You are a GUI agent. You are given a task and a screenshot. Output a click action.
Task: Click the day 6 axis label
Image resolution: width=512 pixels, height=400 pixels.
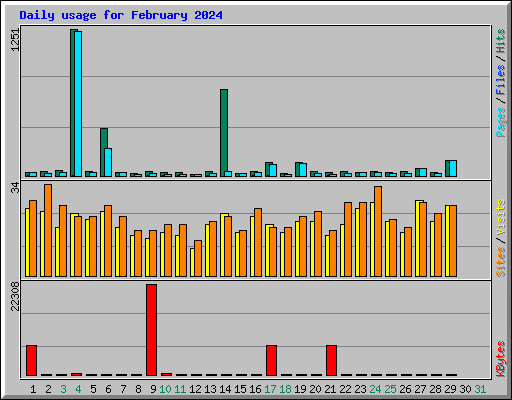[108, 389]
